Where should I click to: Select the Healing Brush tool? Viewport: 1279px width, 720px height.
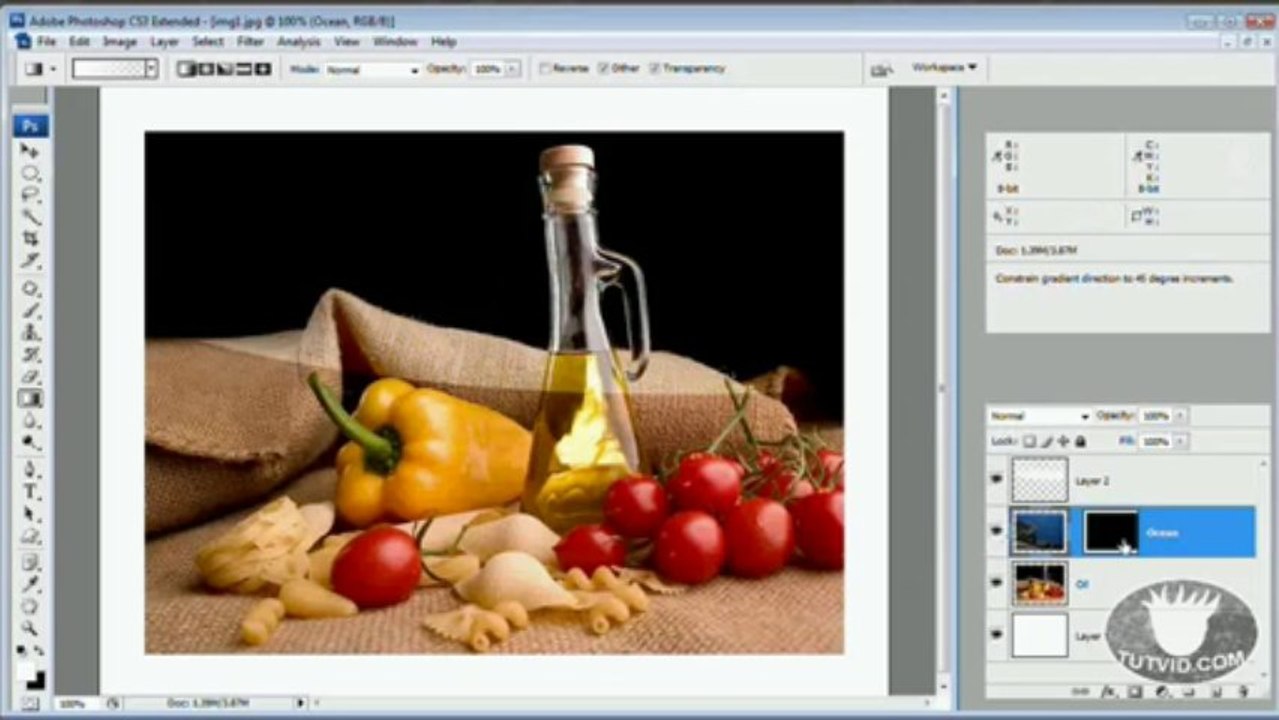click(31, 289)
